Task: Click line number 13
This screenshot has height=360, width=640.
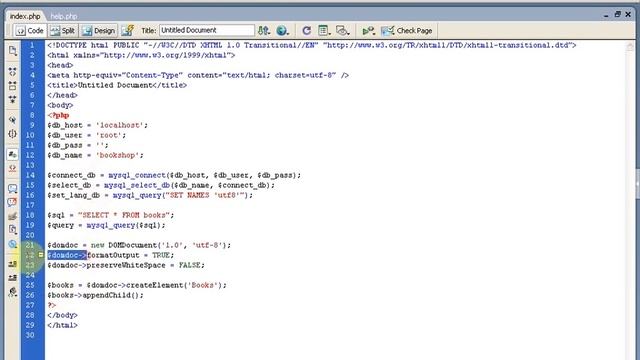Action: click(30, 165)
